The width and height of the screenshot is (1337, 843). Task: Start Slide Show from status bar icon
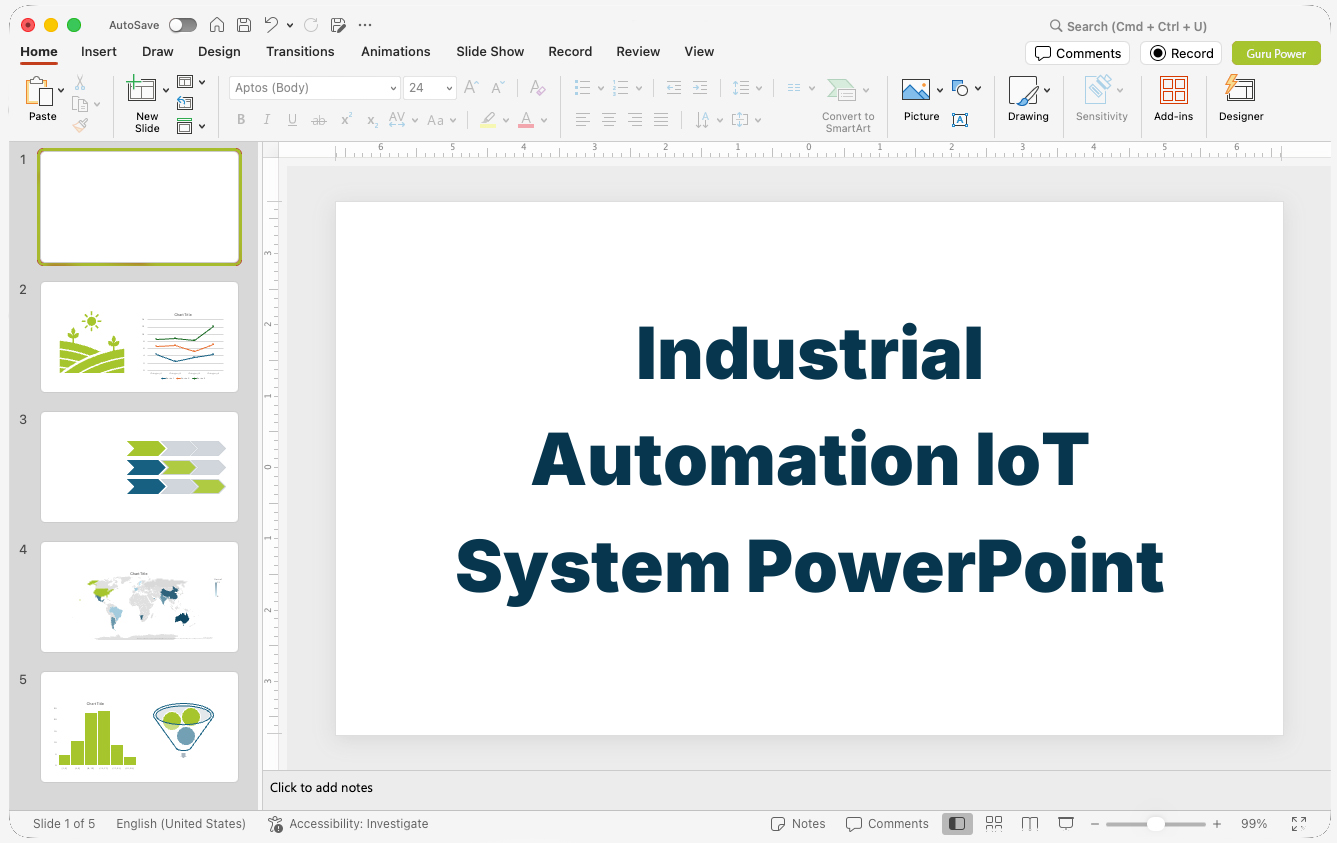tap(1066, 823)
